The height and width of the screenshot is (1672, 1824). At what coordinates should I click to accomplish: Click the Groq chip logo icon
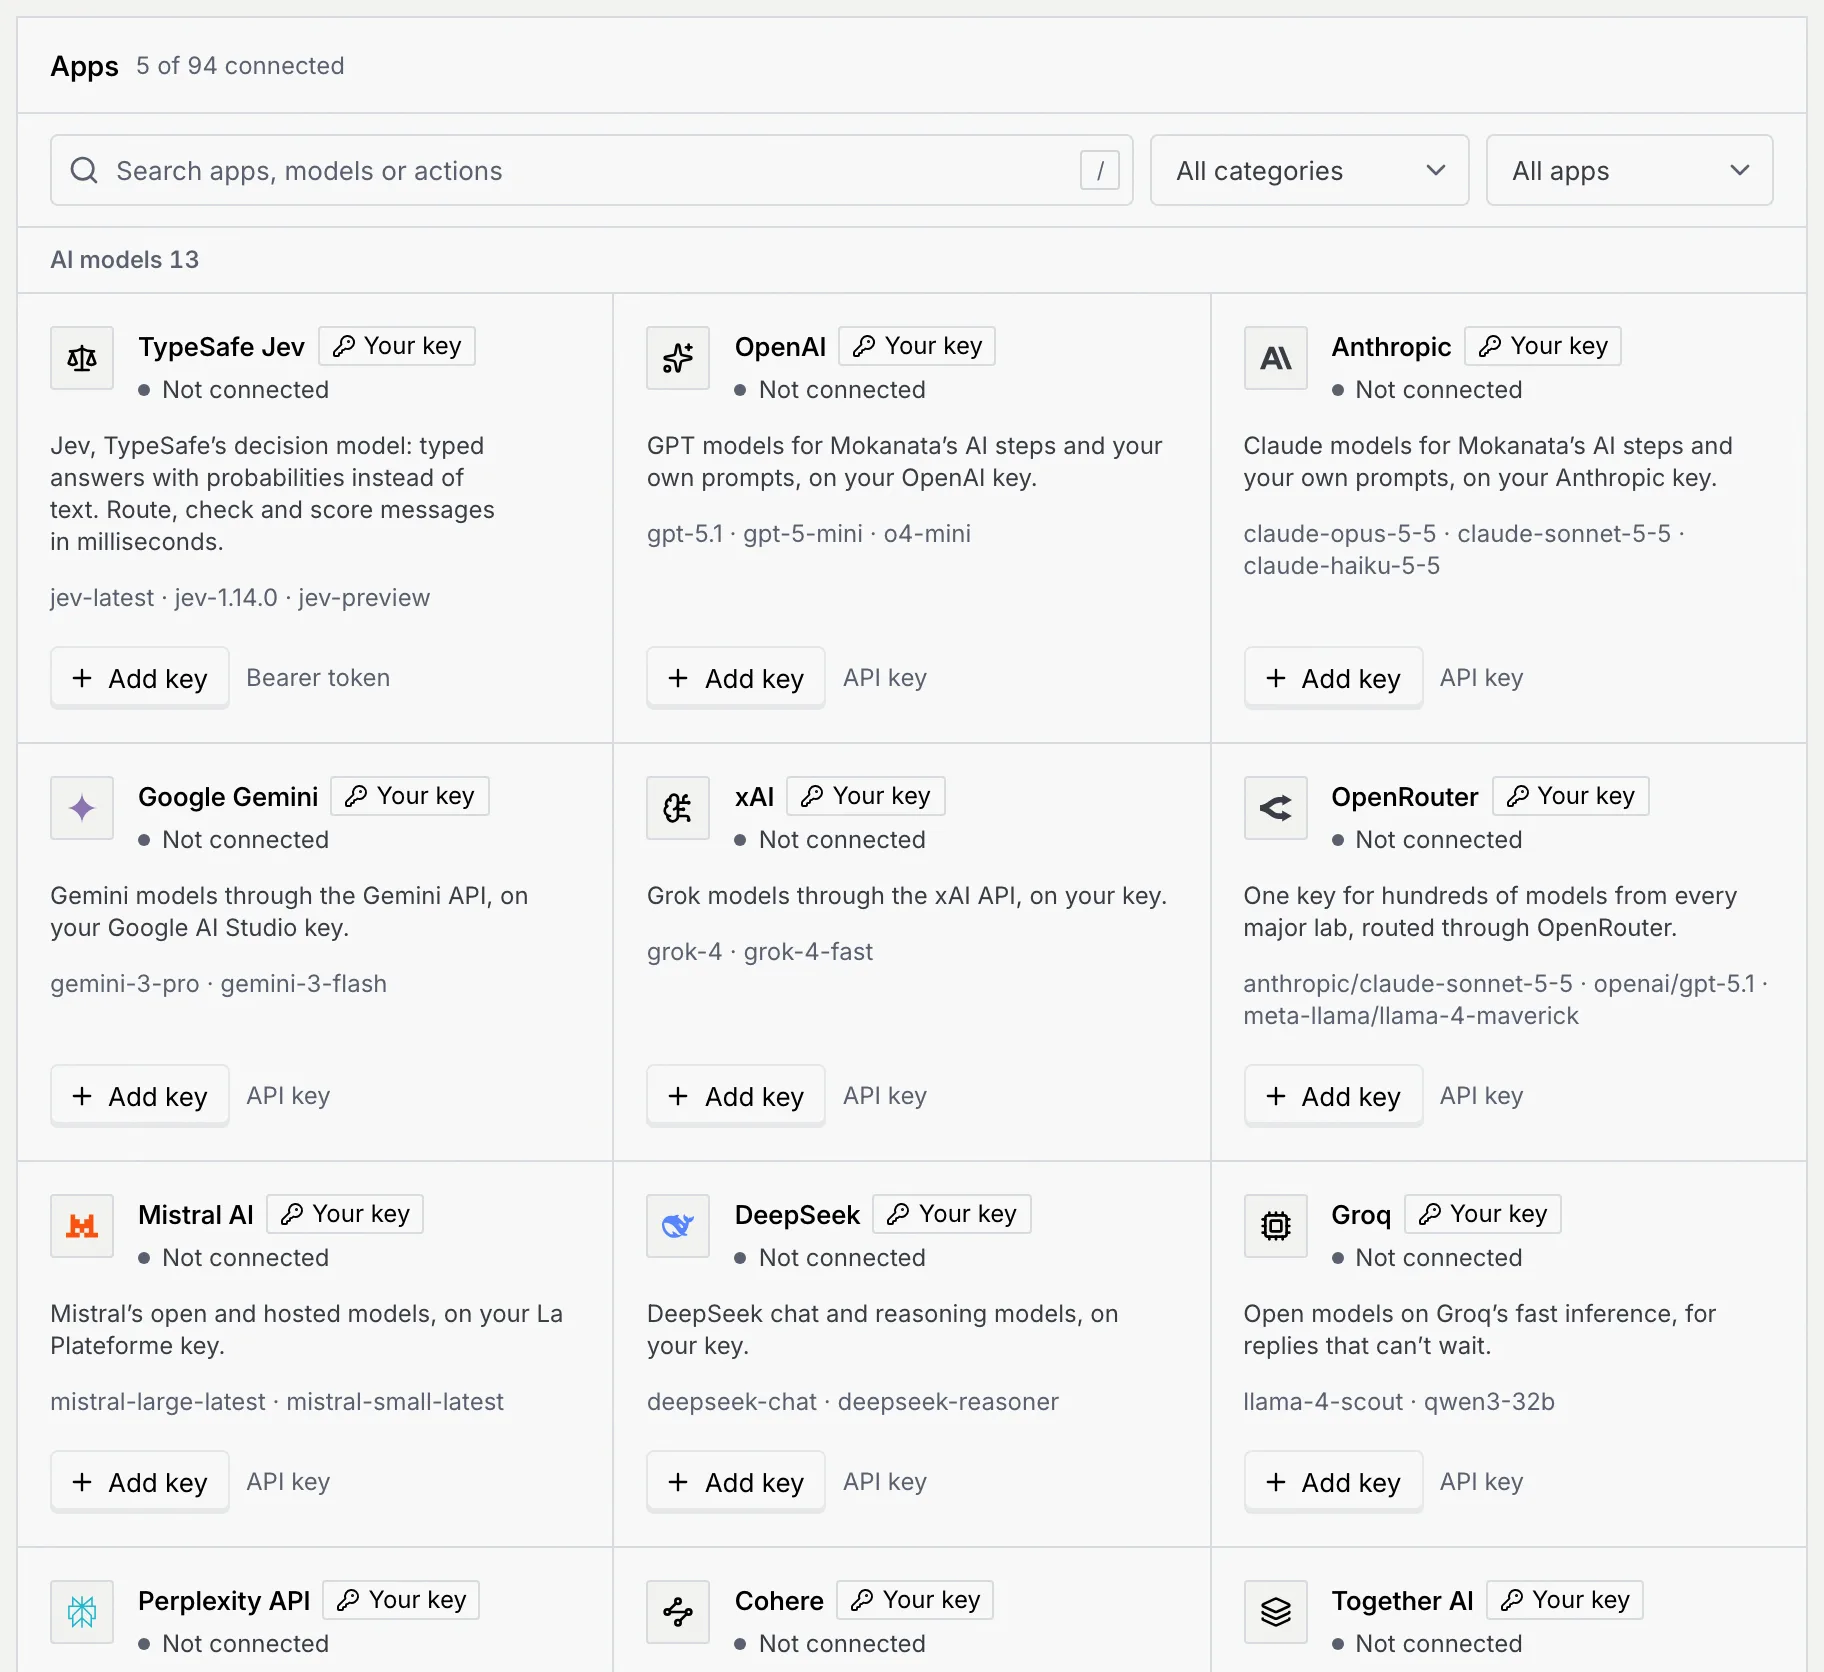pos(1275,1226)
